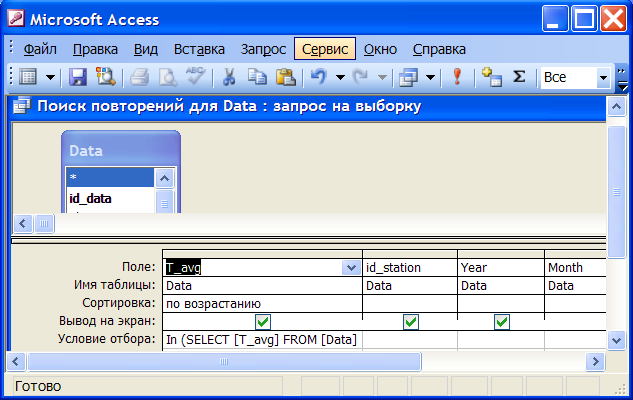Select id_data field in Data table
The image size is (633, 400).
(x=110, y=199)
